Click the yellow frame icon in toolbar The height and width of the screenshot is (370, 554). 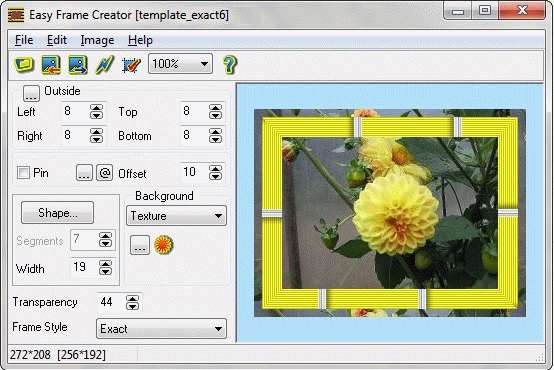(x=24, y=65)
